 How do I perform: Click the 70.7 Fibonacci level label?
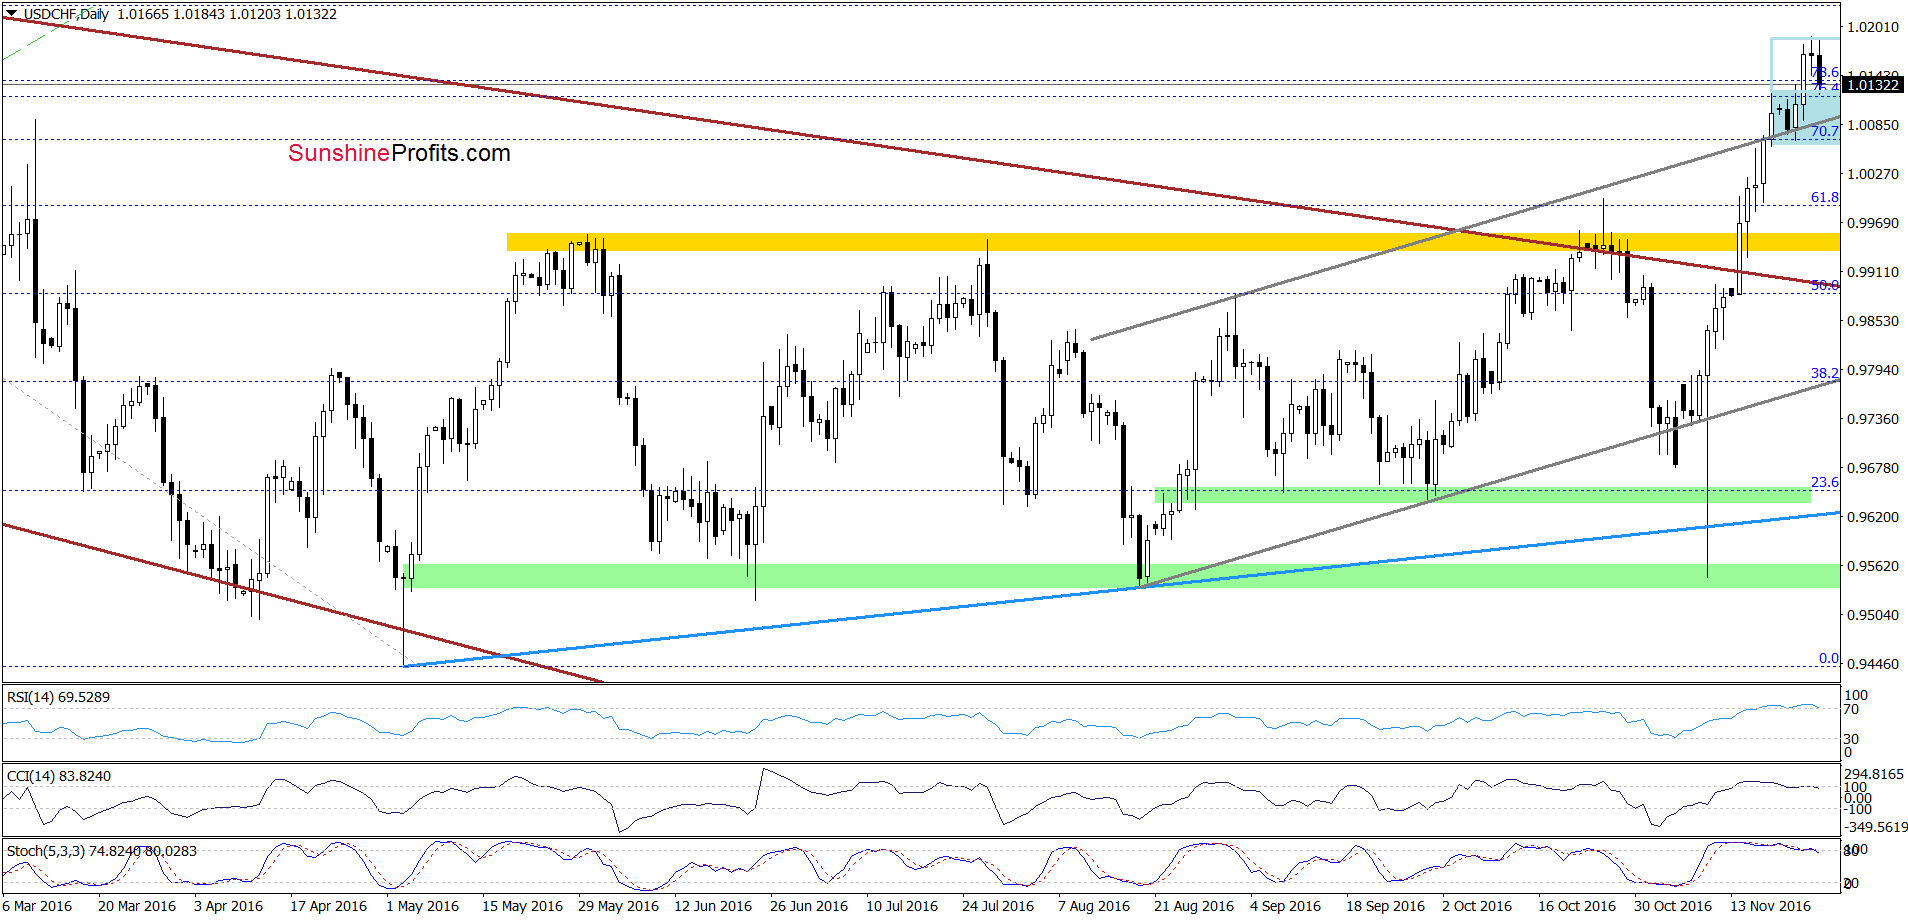pos(1825,131)
